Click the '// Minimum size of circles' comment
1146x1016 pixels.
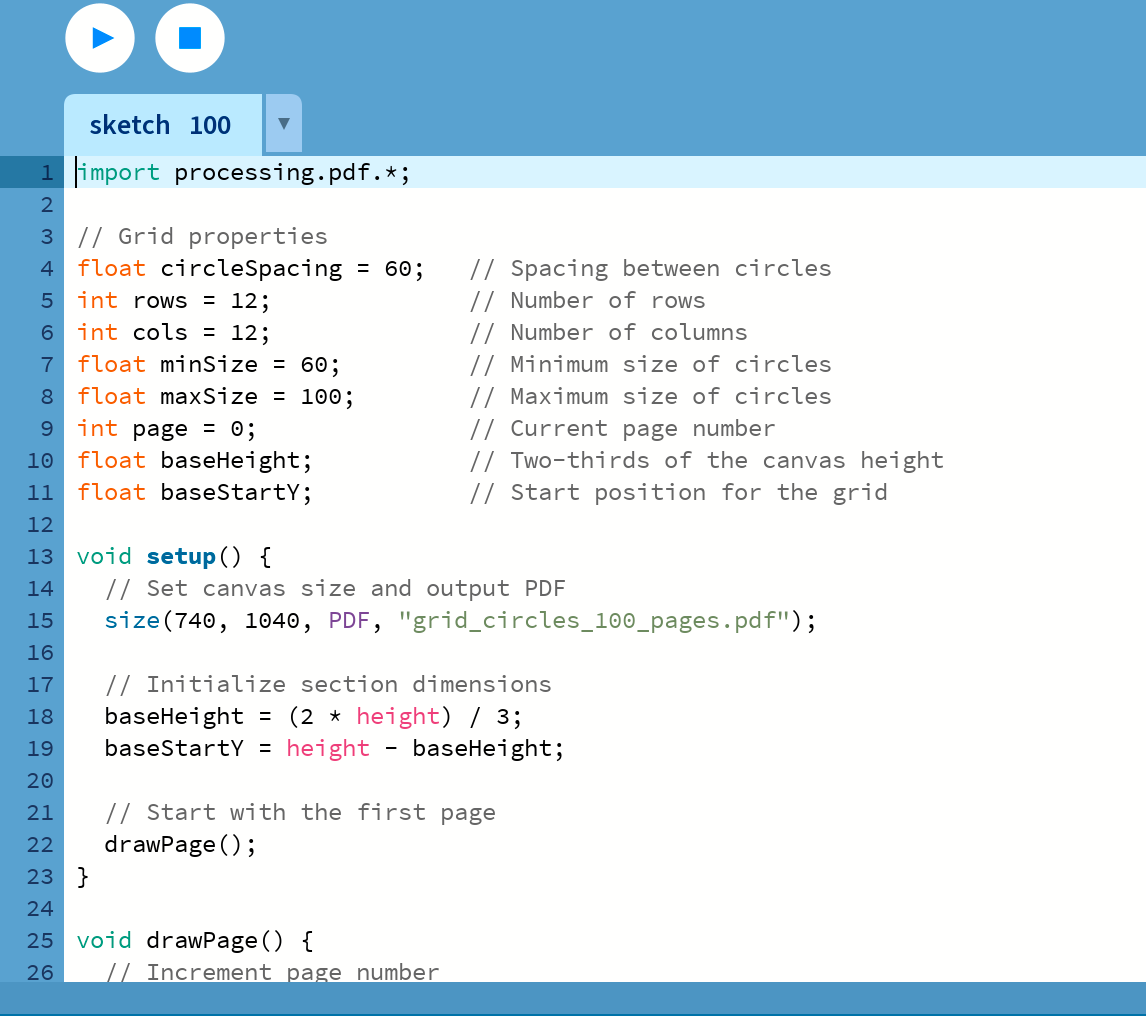[x=650, y=365]
